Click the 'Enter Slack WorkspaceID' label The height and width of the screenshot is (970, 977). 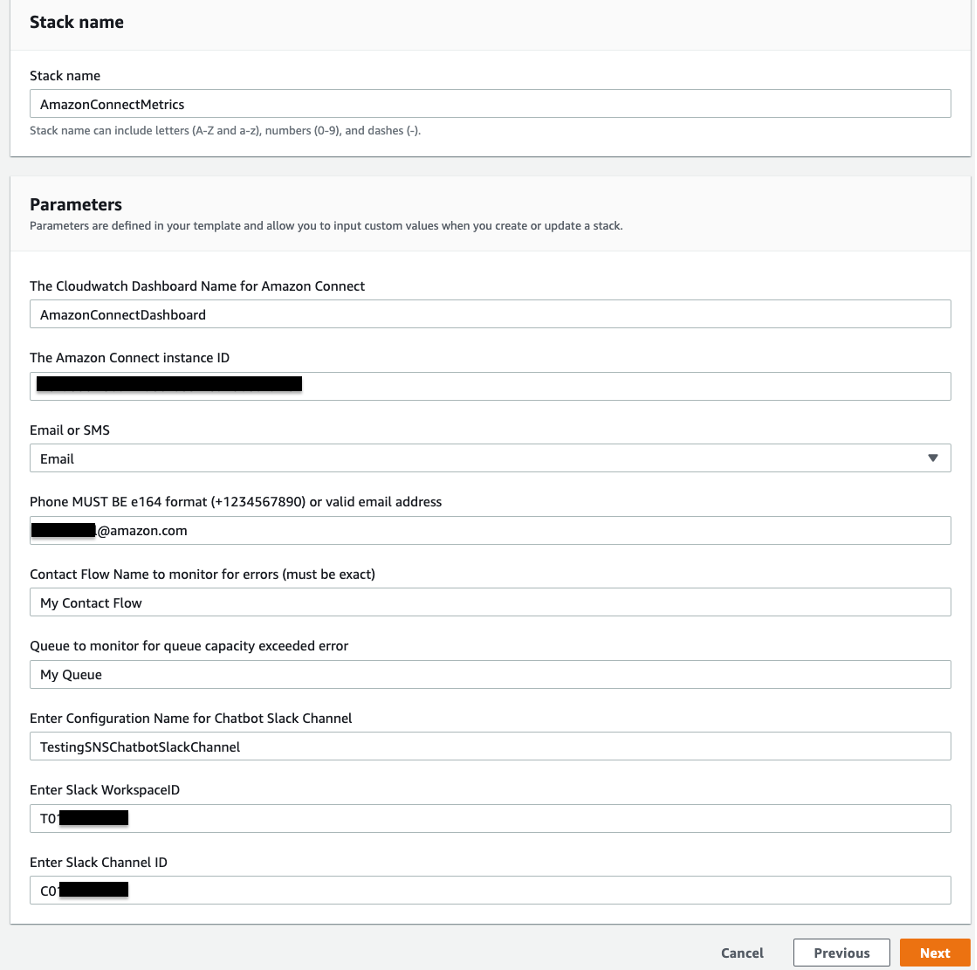click(x=105, y=789)
